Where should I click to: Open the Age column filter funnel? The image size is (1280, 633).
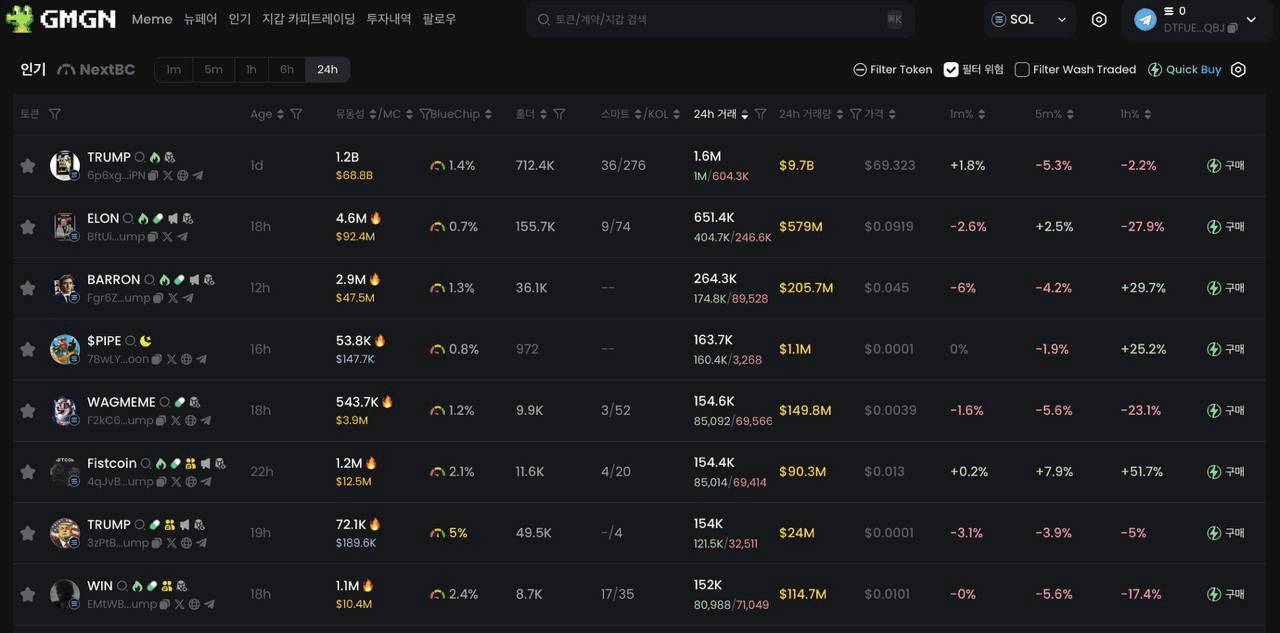(x=296, y=114)
